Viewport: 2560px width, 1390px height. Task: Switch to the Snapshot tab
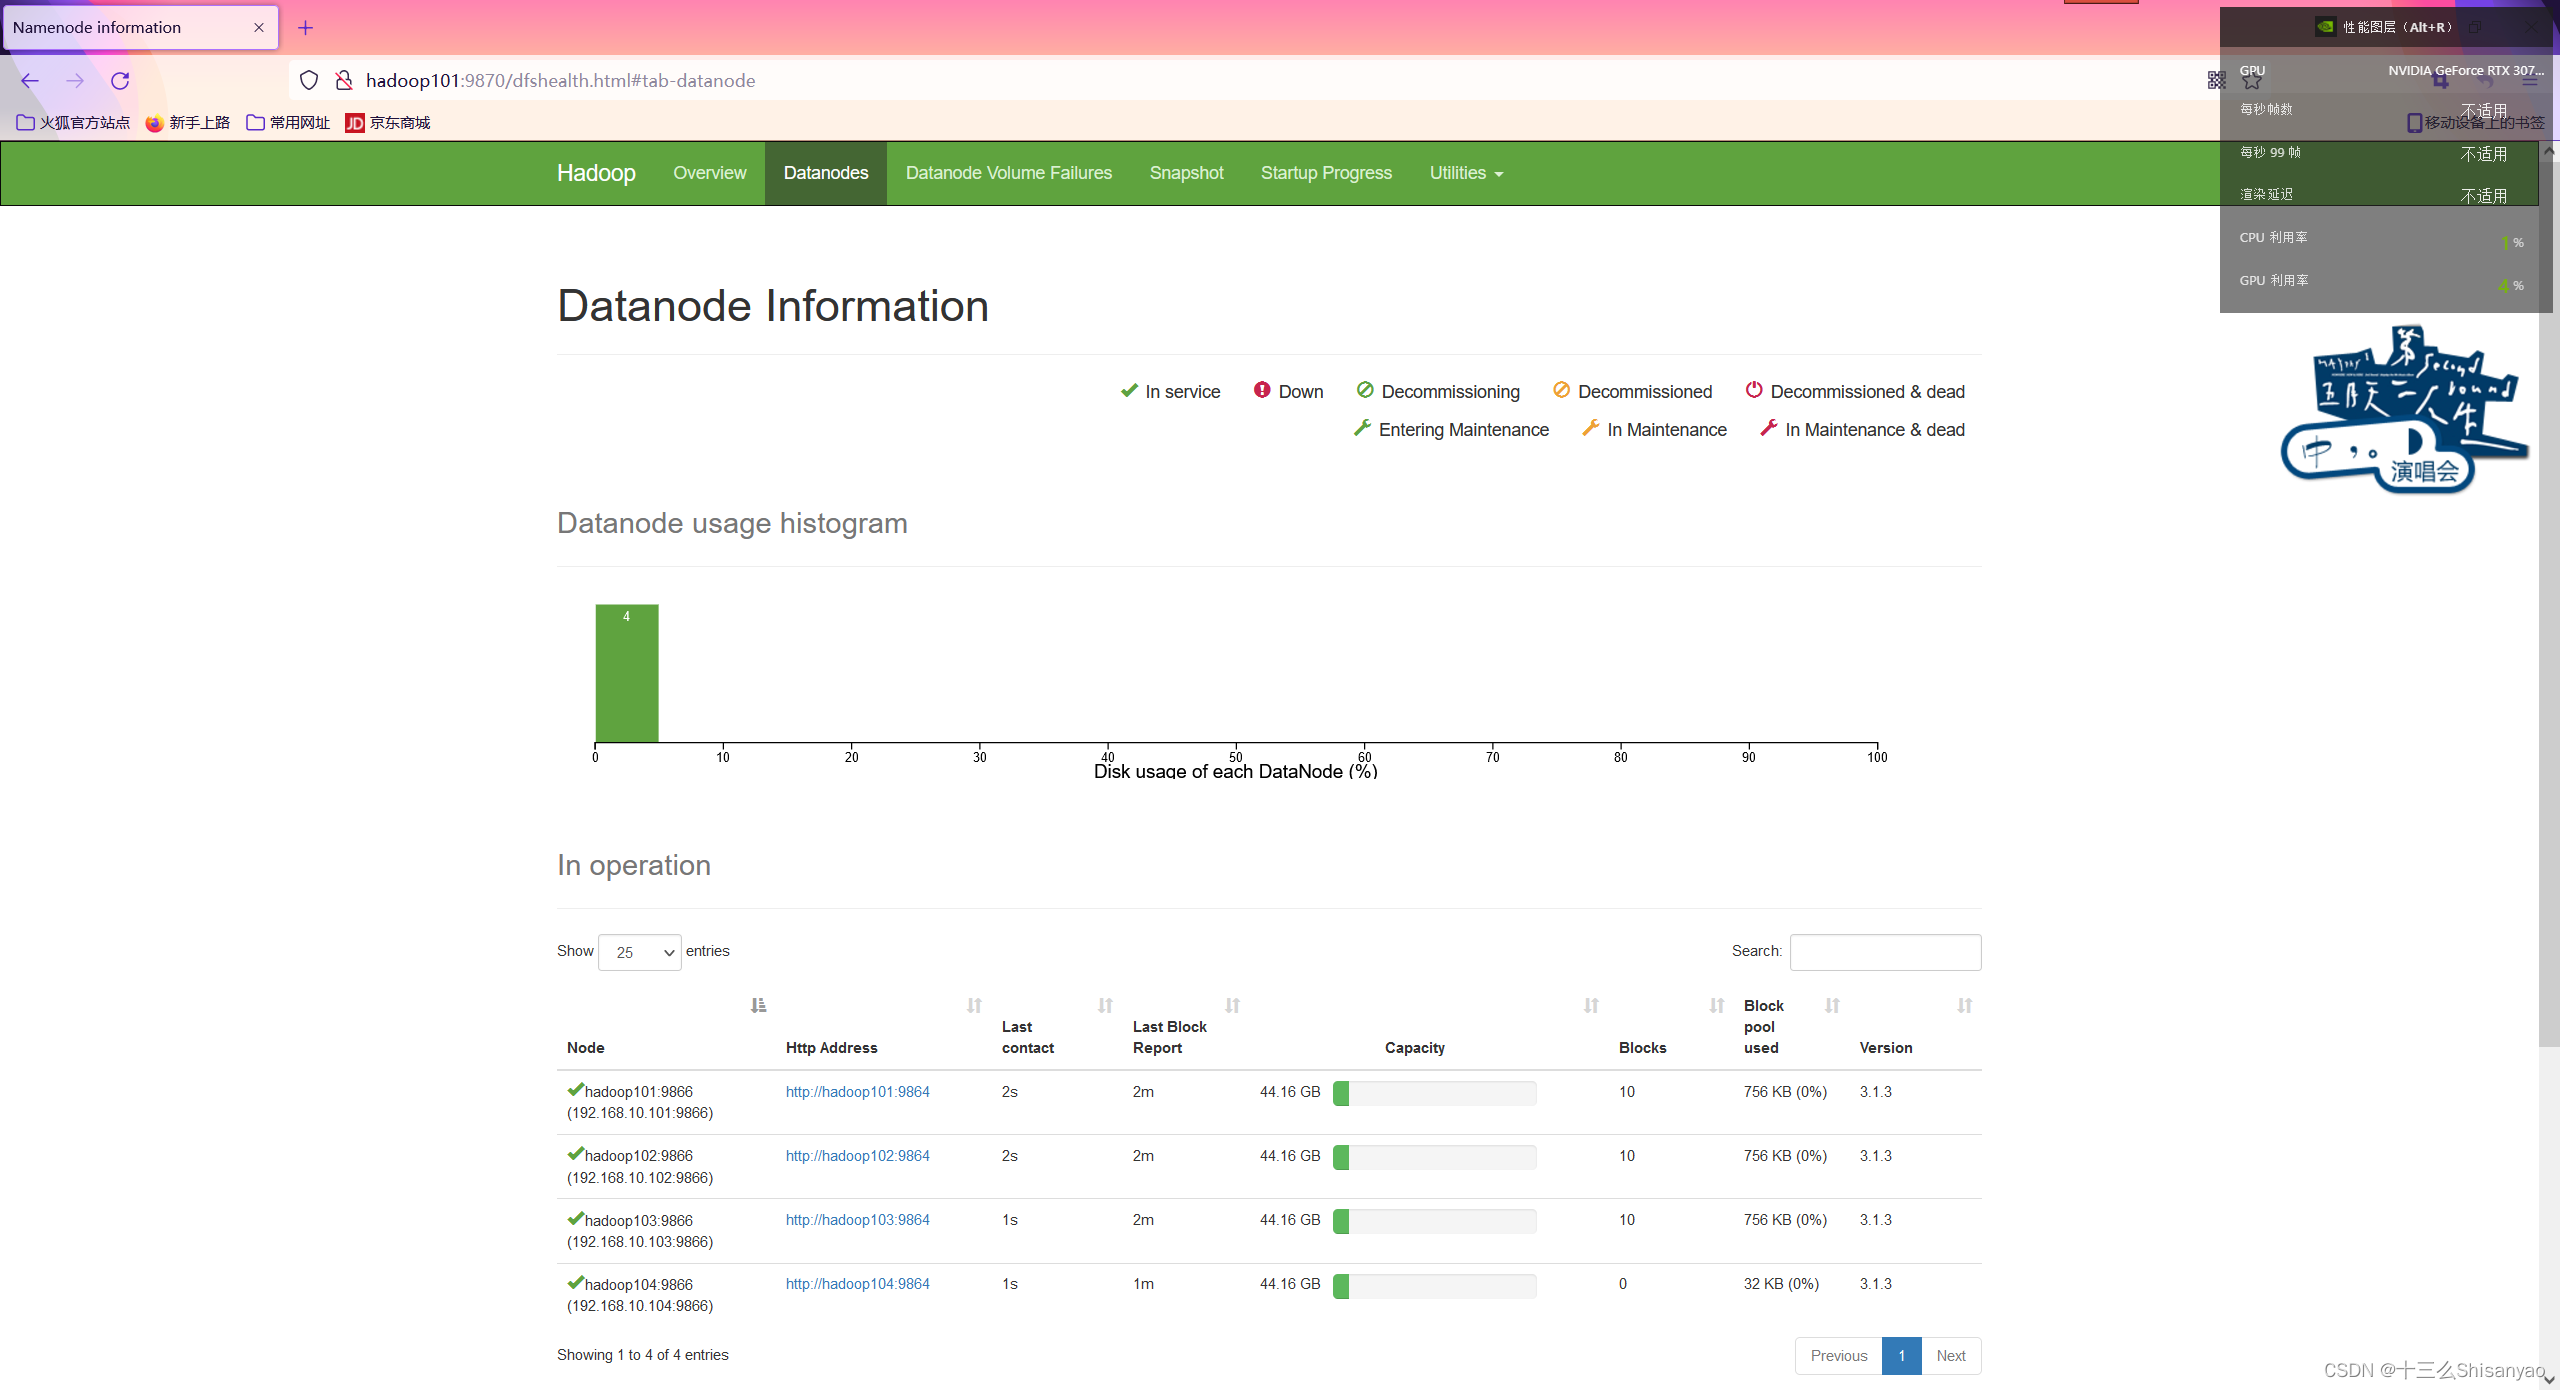click(x=1184, y=171)
